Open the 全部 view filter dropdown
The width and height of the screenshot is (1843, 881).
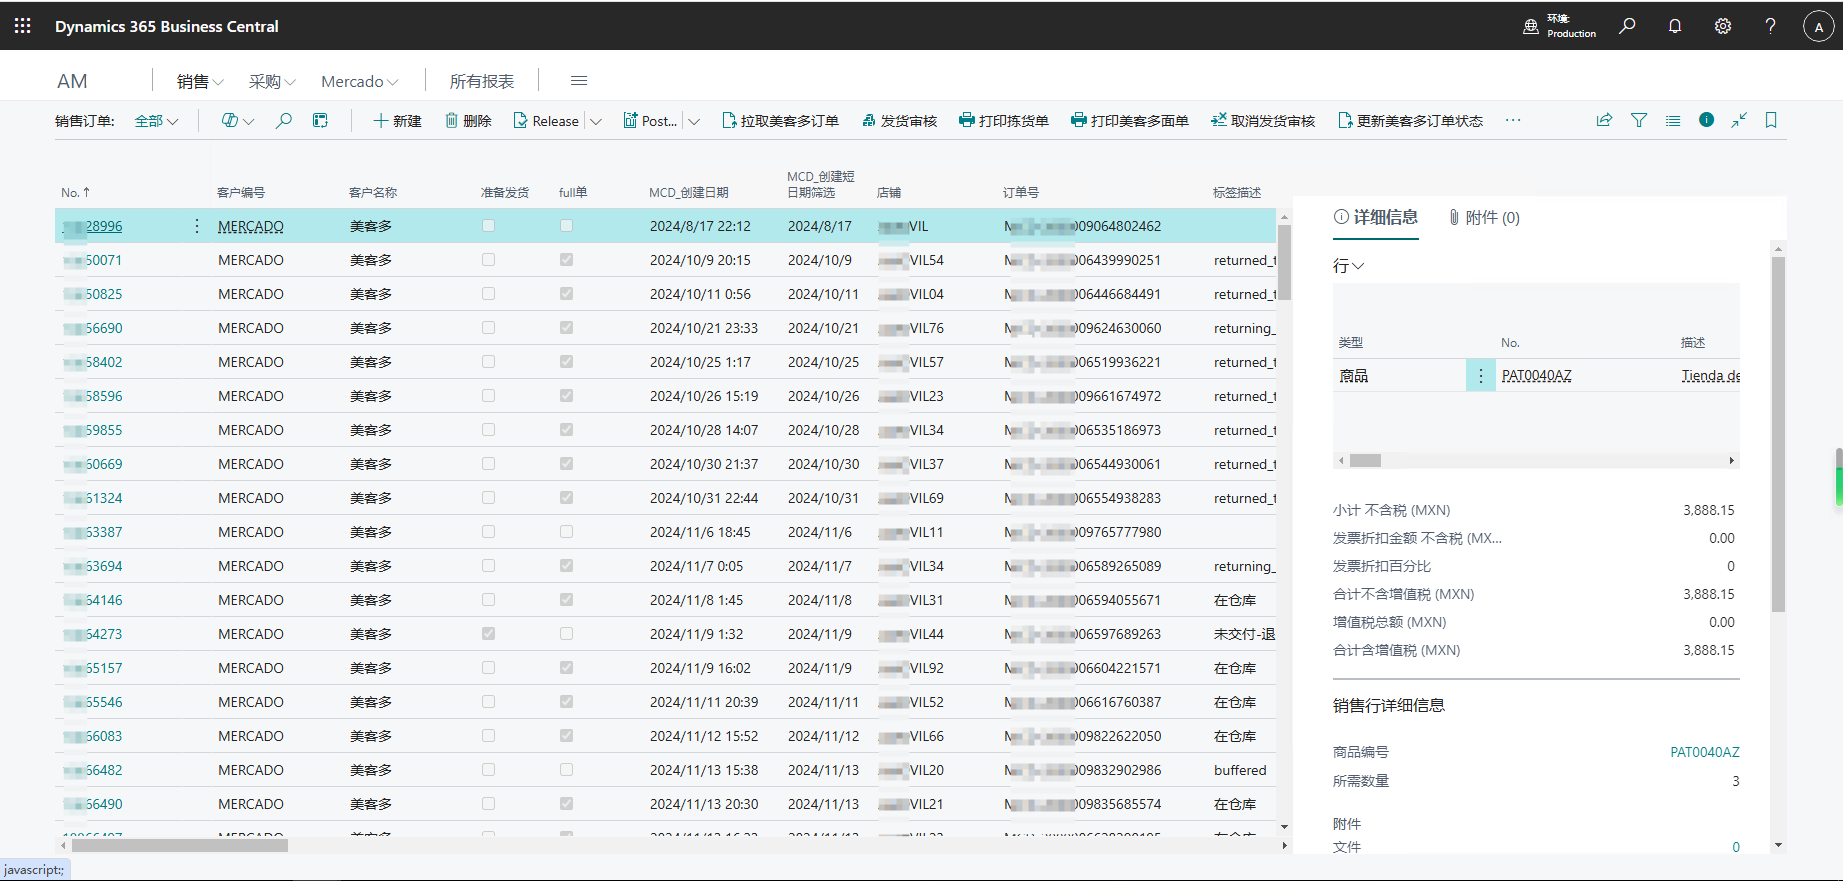tap(156, 121)
